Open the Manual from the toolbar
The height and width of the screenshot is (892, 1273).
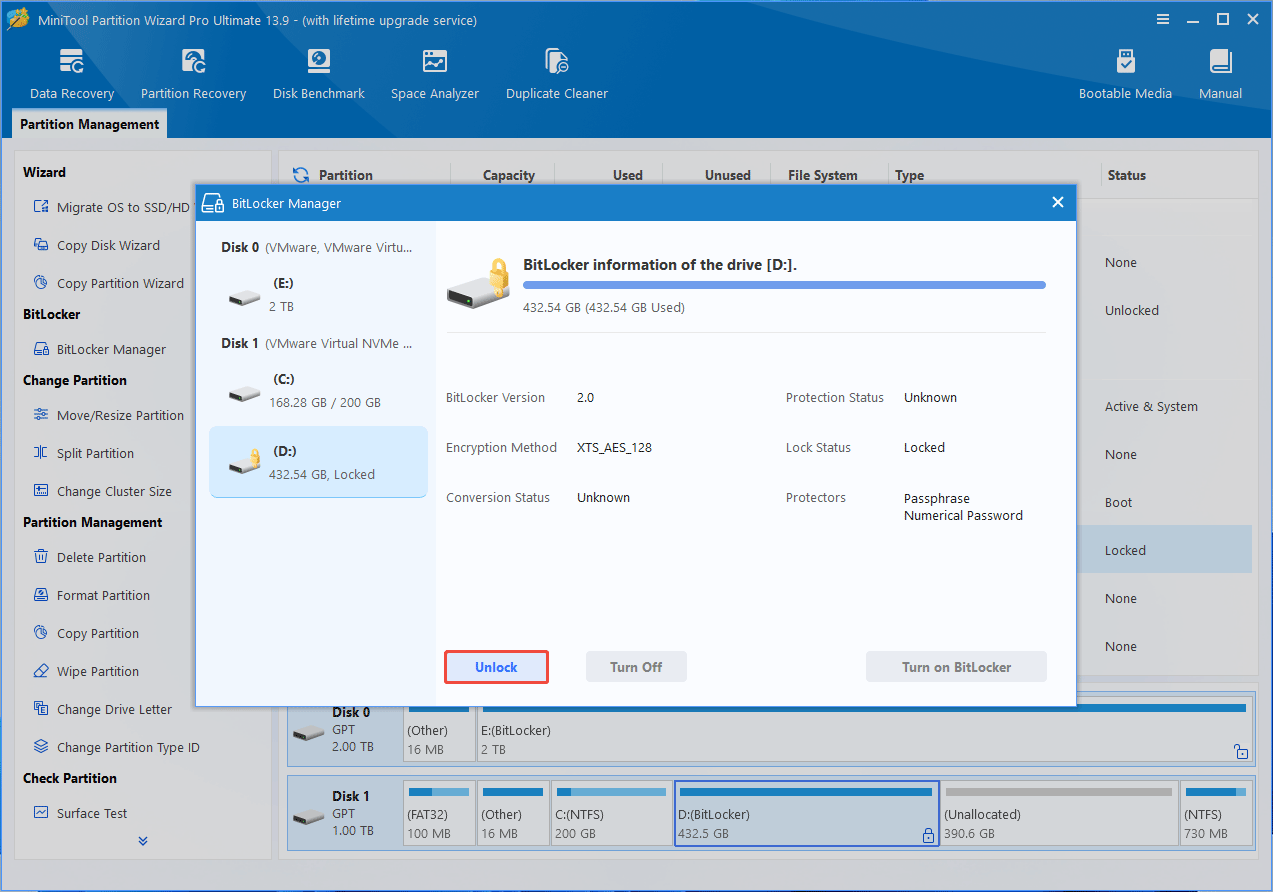1220,75
